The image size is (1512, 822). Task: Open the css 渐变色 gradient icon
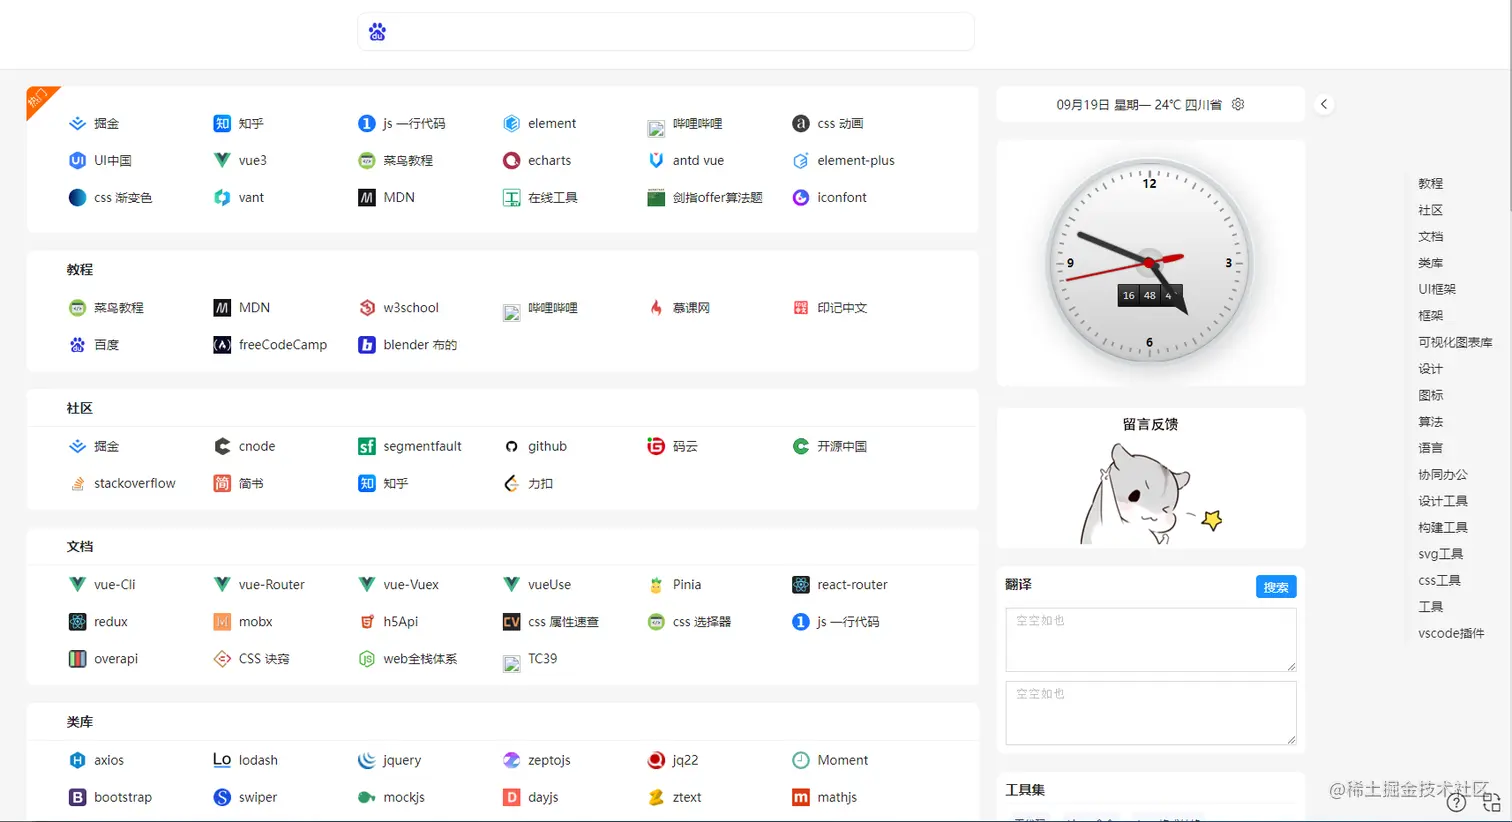tap(77, 197)
